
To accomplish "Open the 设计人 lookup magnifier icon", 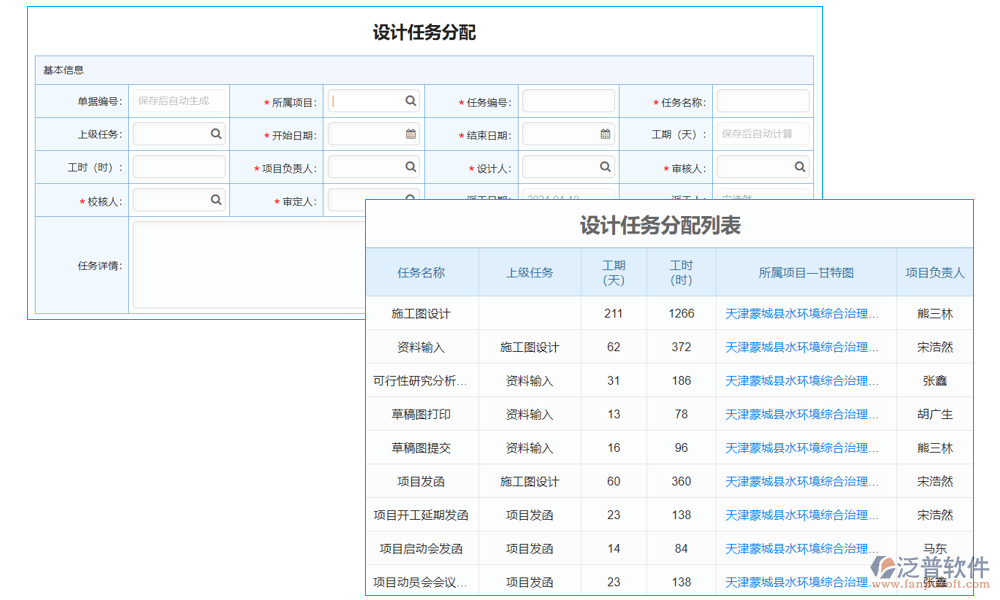I will pos(606,166).
